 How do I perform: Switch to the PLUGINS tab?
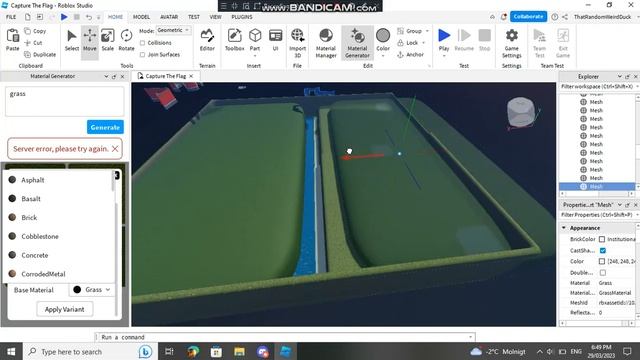tap(242, 17)
